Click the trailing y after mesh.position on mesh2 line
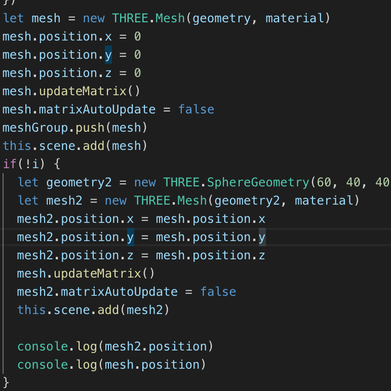Viewport: 391px width, 391px height. pyautogui.click(x=262, y=237)
